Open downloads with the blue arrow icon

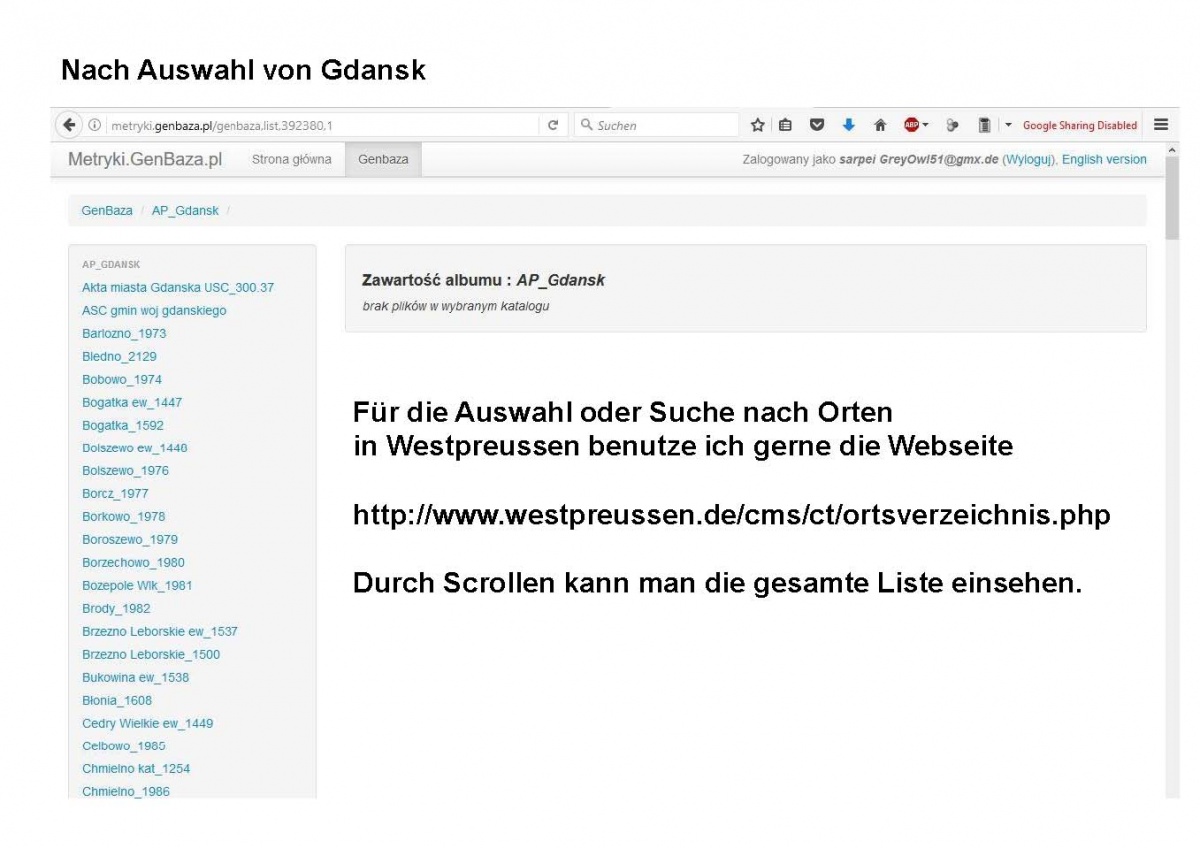point(849,125)
